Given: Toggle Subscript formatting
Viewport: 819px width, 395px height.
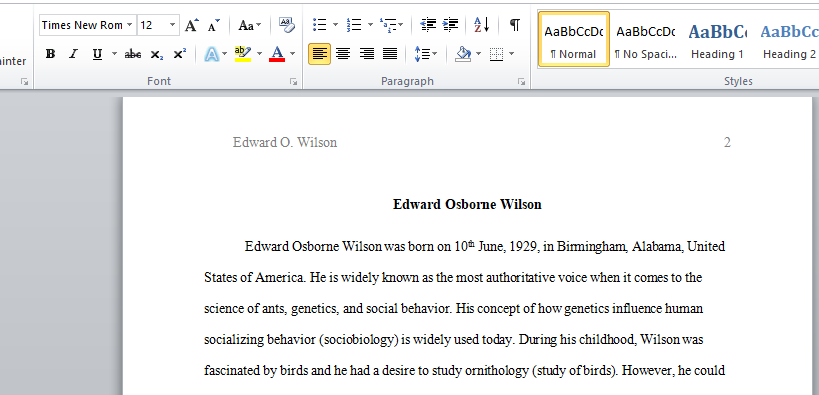Looking at the screenshot, I should tap(156, 53).
